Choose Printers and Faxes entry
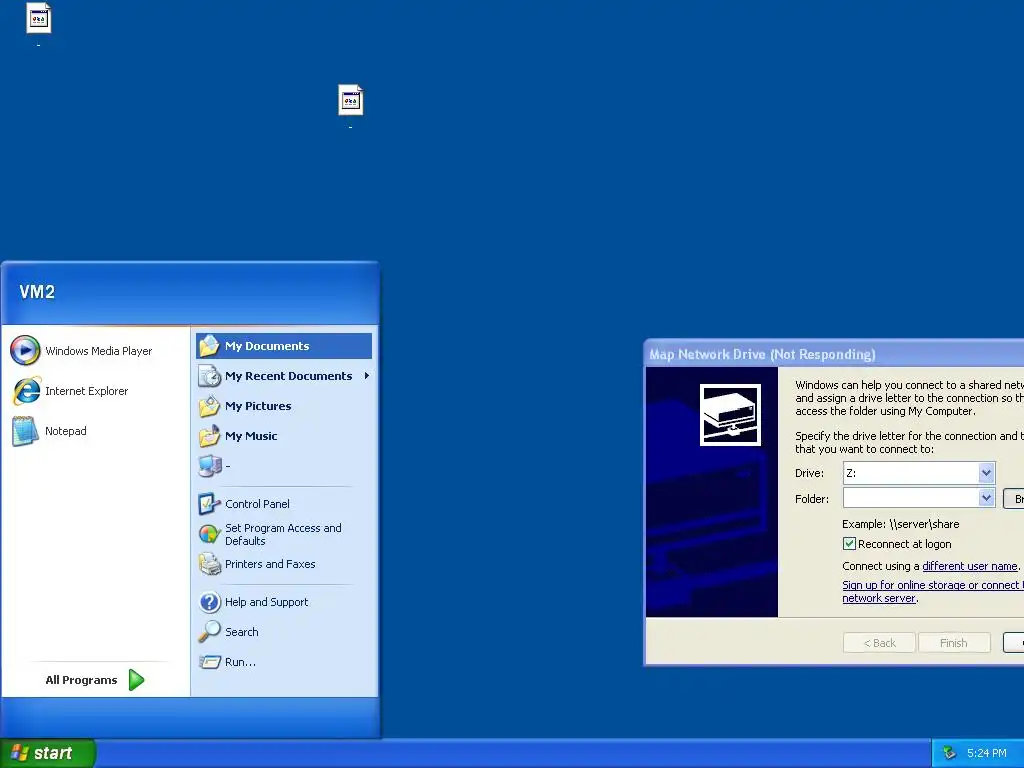 (x=284, y=564)
